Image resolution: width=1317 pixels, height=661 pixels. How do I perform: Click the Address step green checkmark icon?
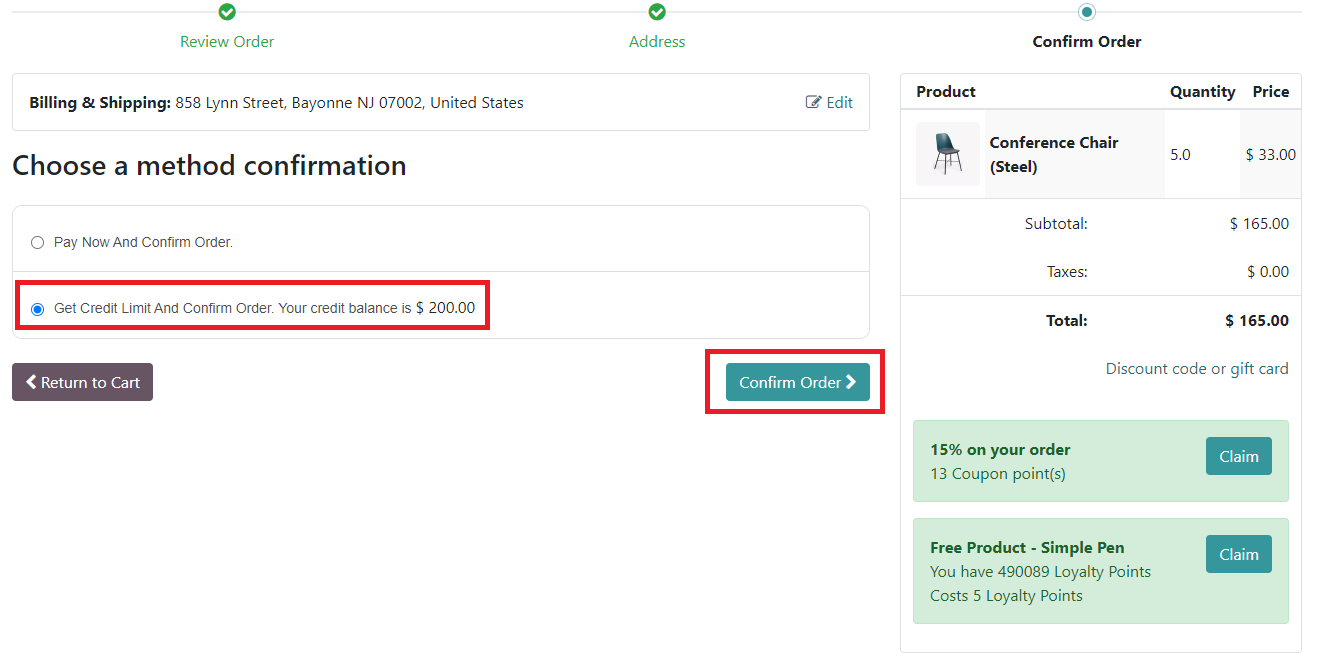[x=657, y=12]
